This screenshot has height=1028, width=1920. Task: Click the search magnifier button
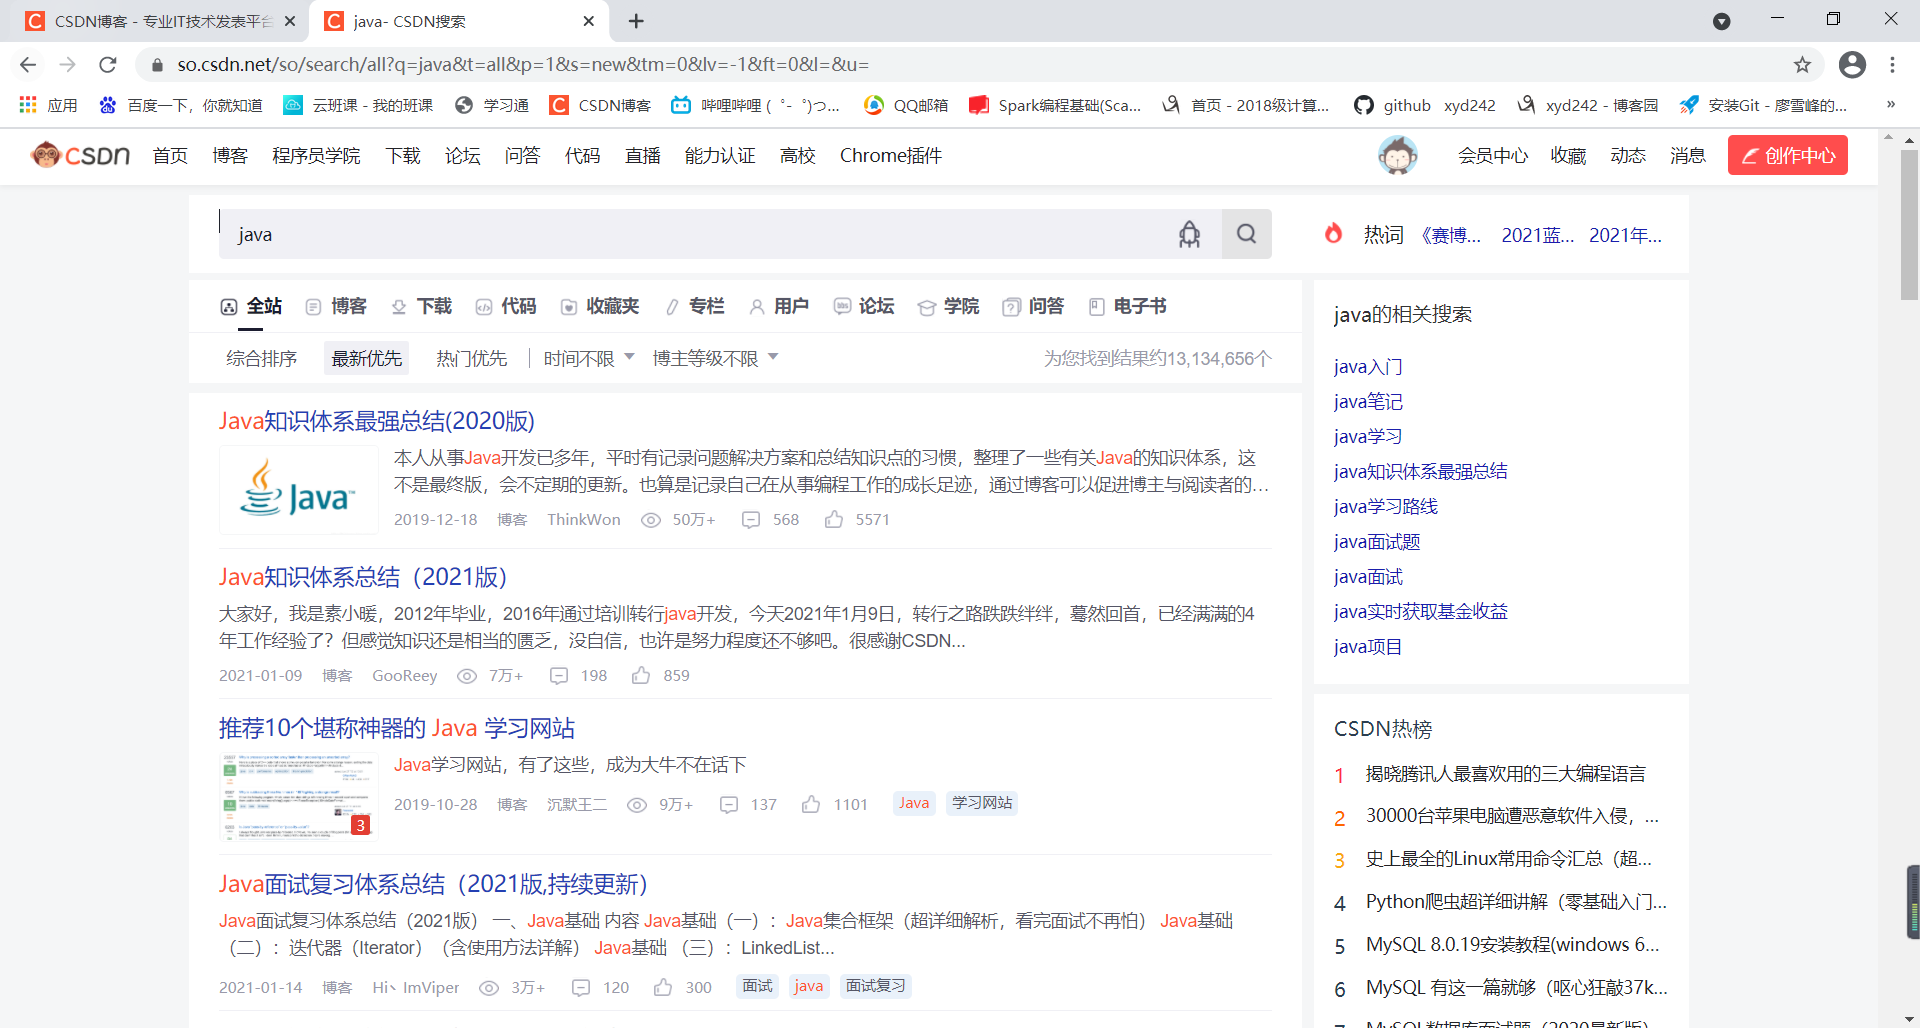pyautogui.click(x=1246, y=234)
